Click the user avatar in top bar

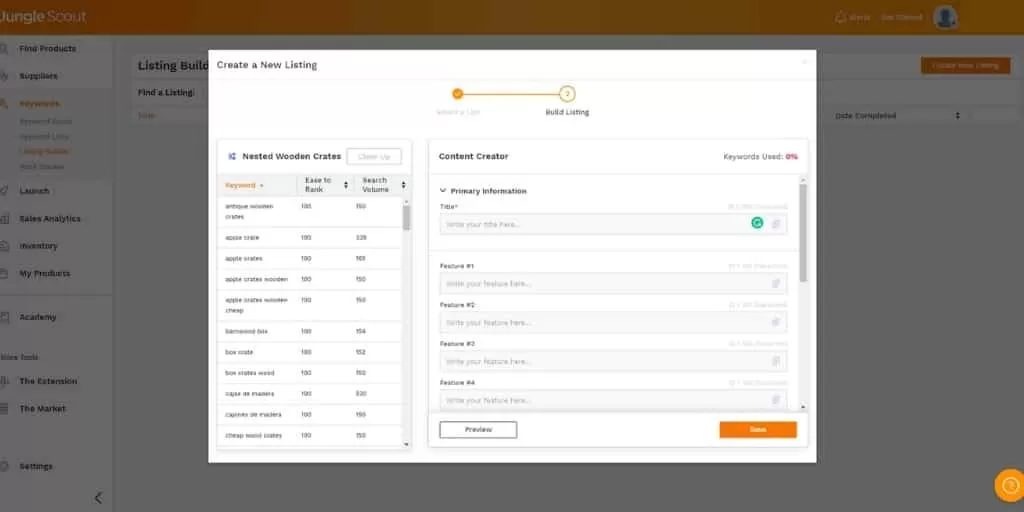click(x=945, y=17)
